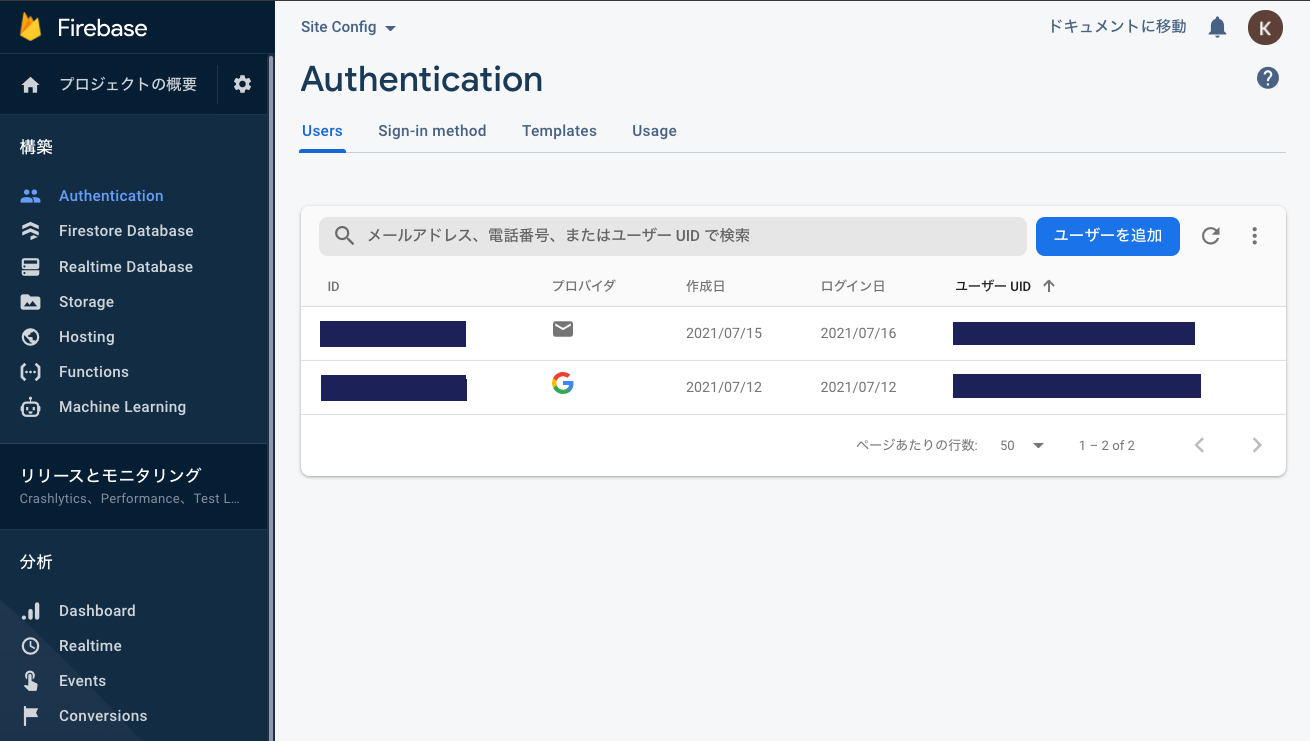Image resolution: width=1310 pixels, height=741 pixels.
Task: Click the Realtime Database icon
Action: [31, 267]
